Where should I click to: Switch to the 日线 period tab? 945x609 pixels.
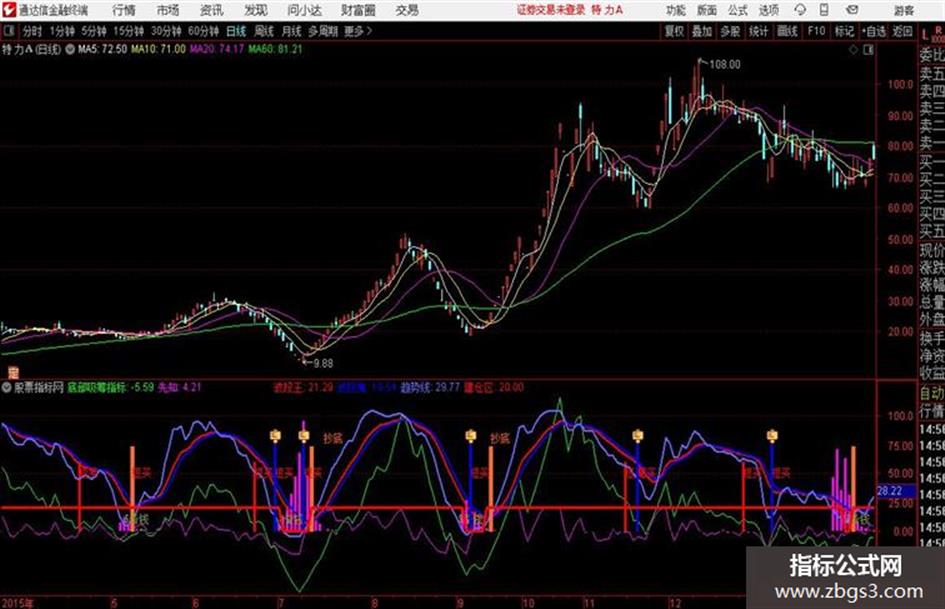[236, 31]
